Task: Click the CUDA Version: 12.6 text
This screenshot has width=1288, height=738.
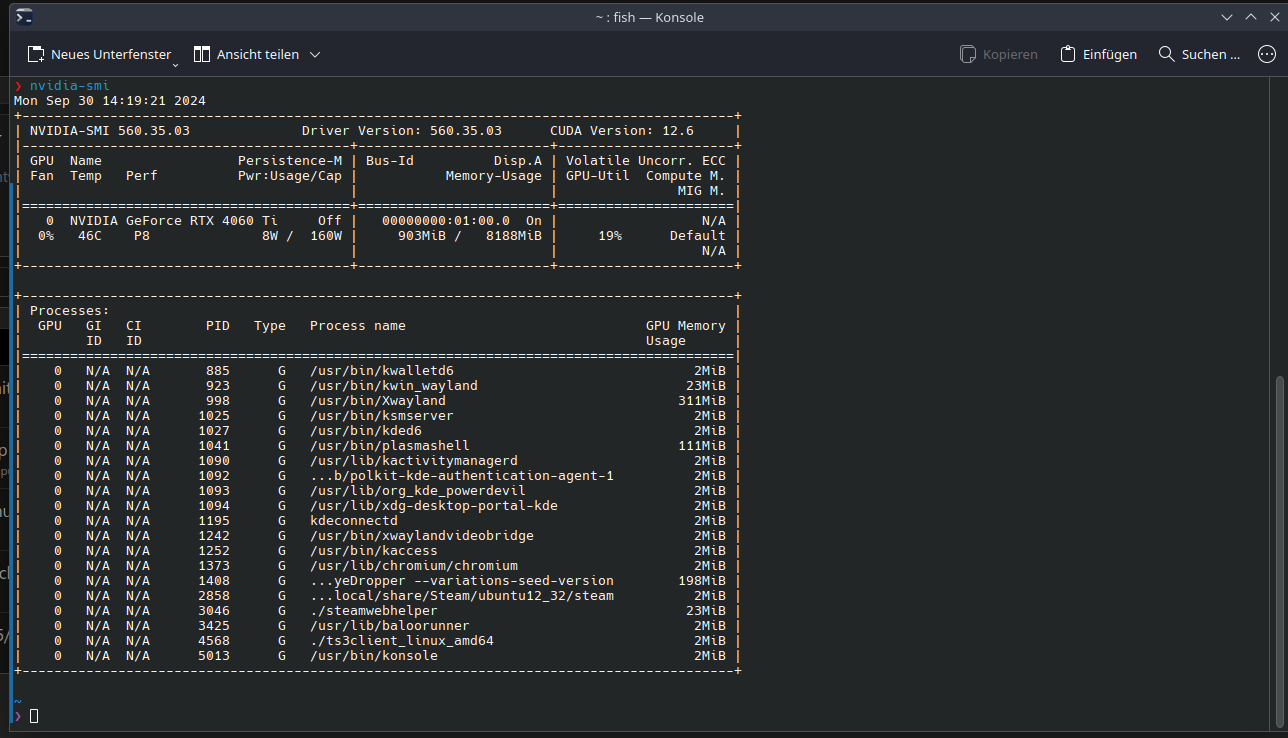Action: point(622,131)
